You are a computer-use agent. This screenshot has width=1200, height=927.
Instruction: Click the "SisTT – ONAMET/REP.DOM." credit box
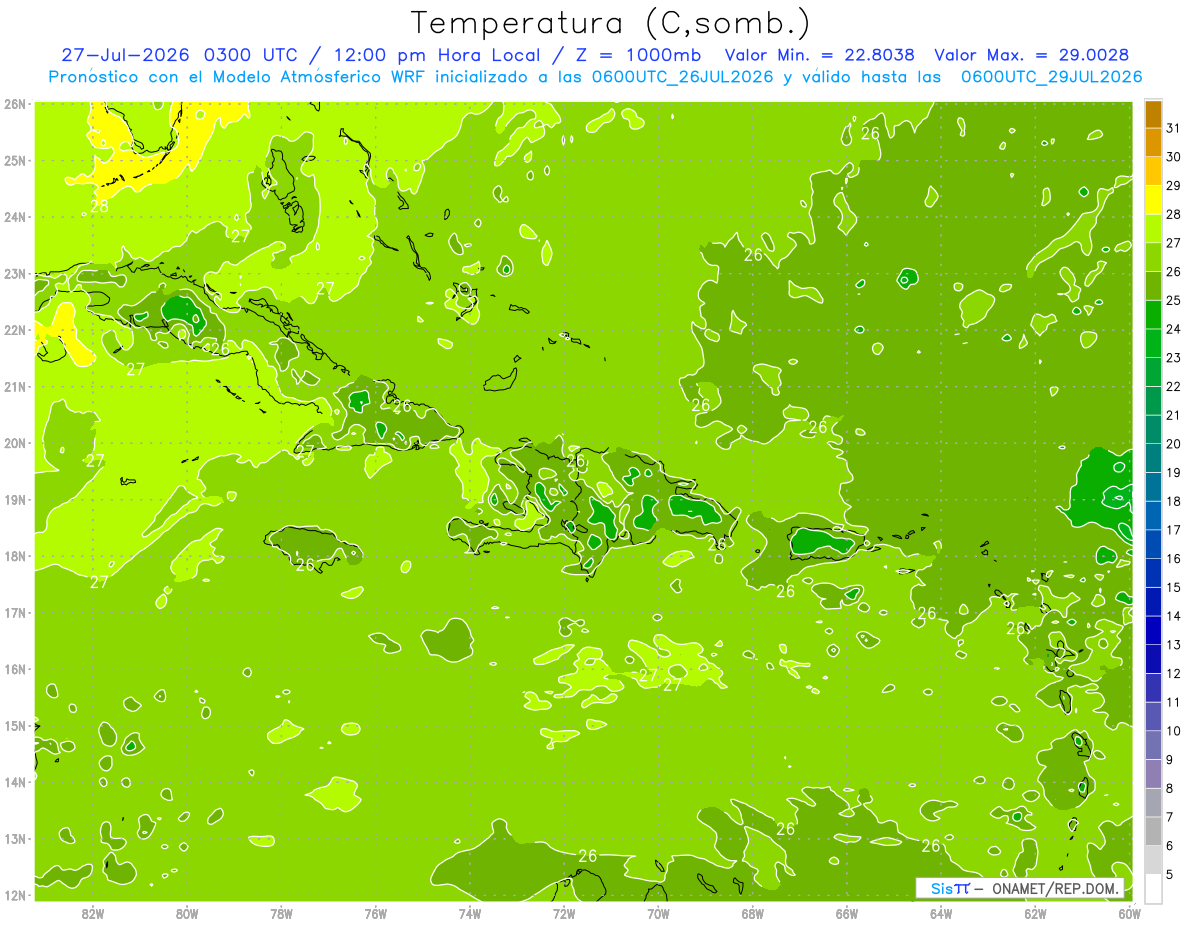(1020, 888)
